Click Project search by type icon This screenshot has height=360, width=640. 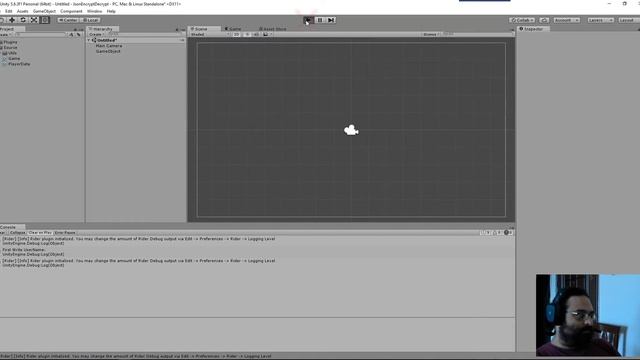coord(71,35)
